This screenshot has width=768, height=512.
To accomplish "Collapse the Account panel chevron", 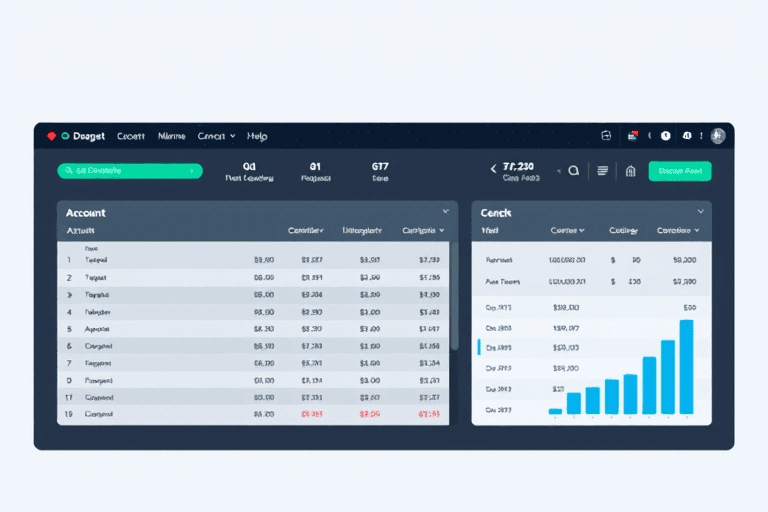I will 445,212.
